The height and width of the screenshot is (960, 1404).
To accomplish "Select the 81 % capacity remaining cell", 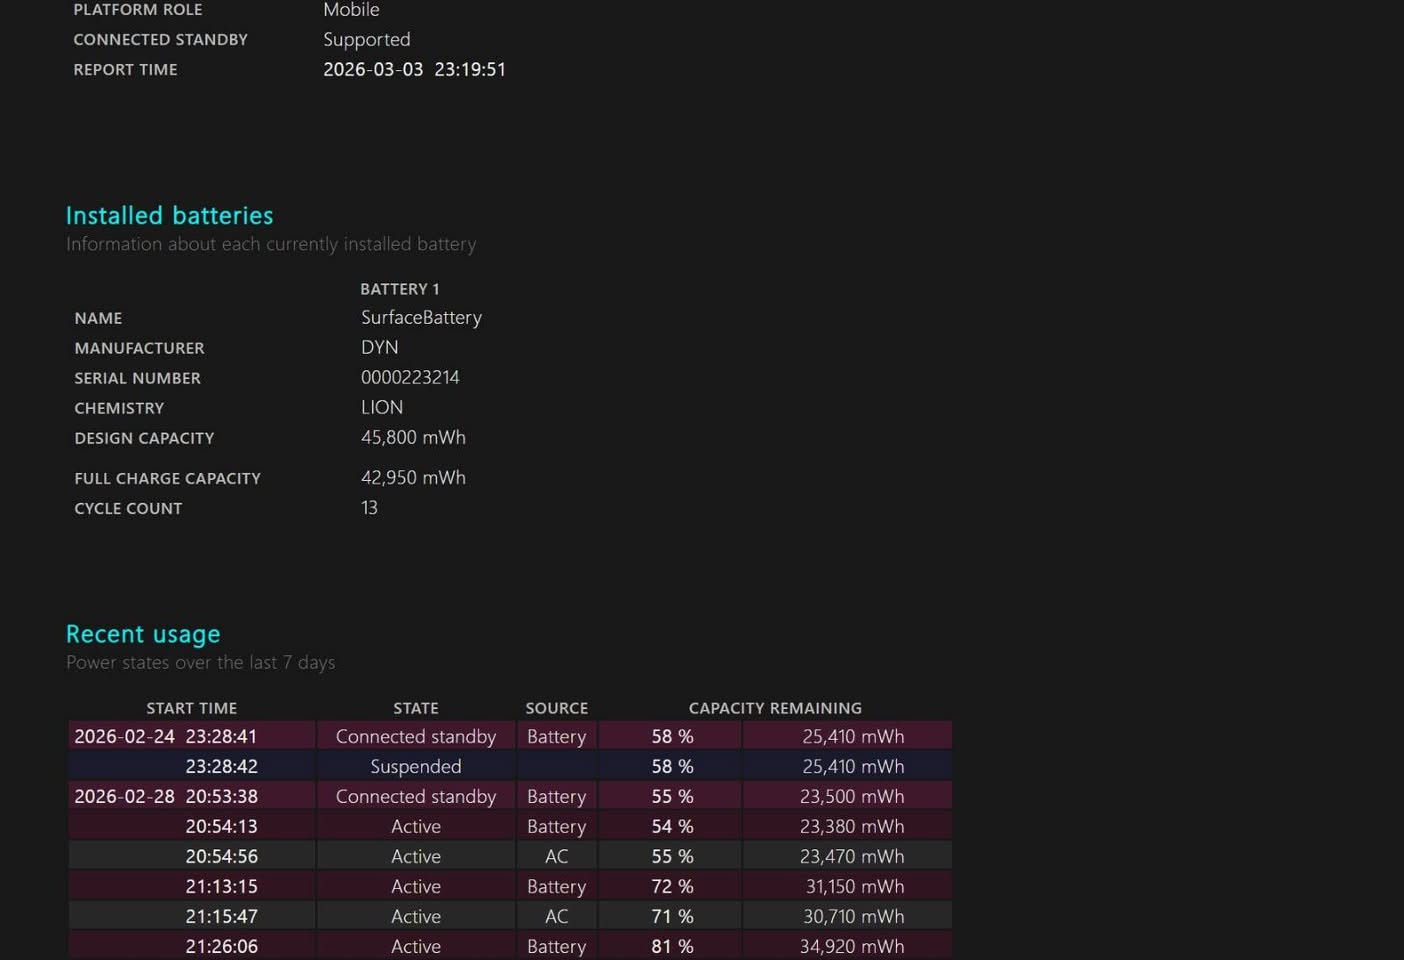I will click(672, 947).
